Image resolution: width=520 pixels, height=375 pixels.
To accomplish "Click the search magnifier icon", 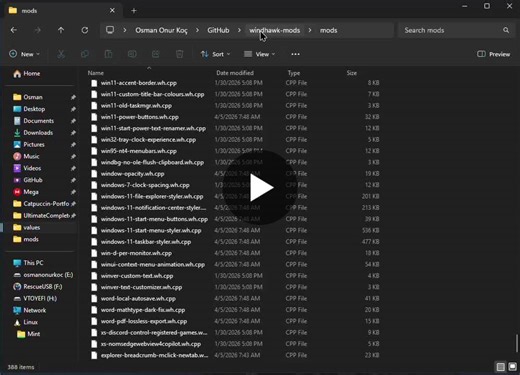I will (x=506, y=30).
